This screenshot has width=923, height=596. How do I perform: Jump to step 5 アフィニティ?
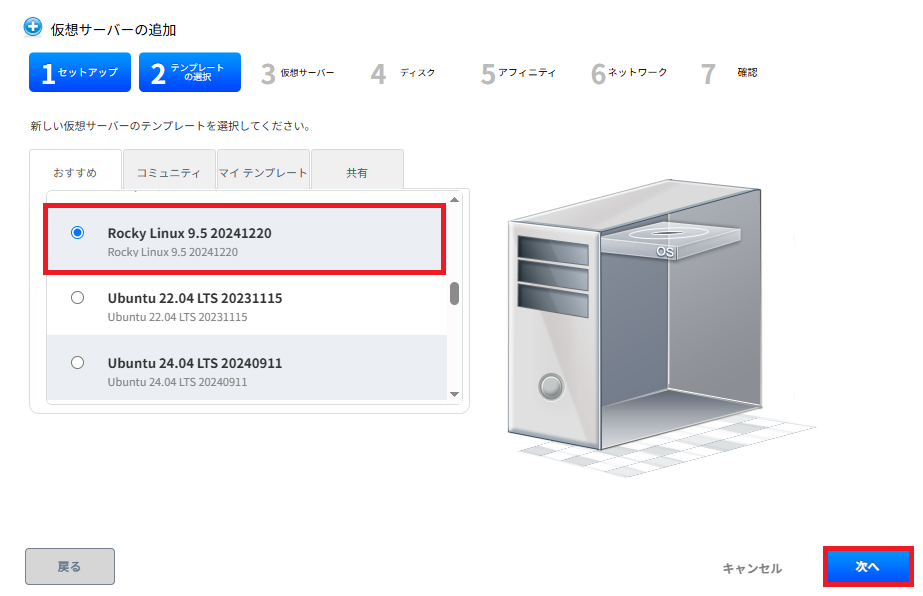pos(518,73)
